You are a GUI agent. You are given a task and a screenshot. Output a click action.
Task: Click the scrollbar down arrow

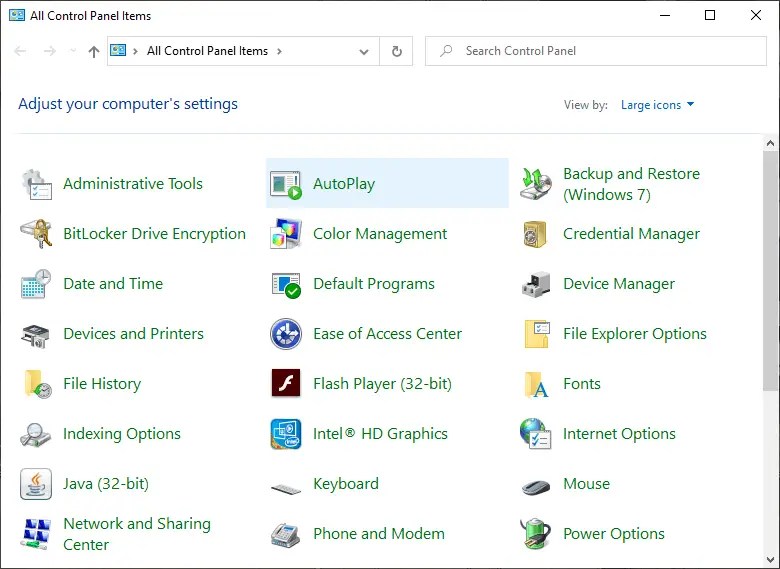[x=771, y=560]
